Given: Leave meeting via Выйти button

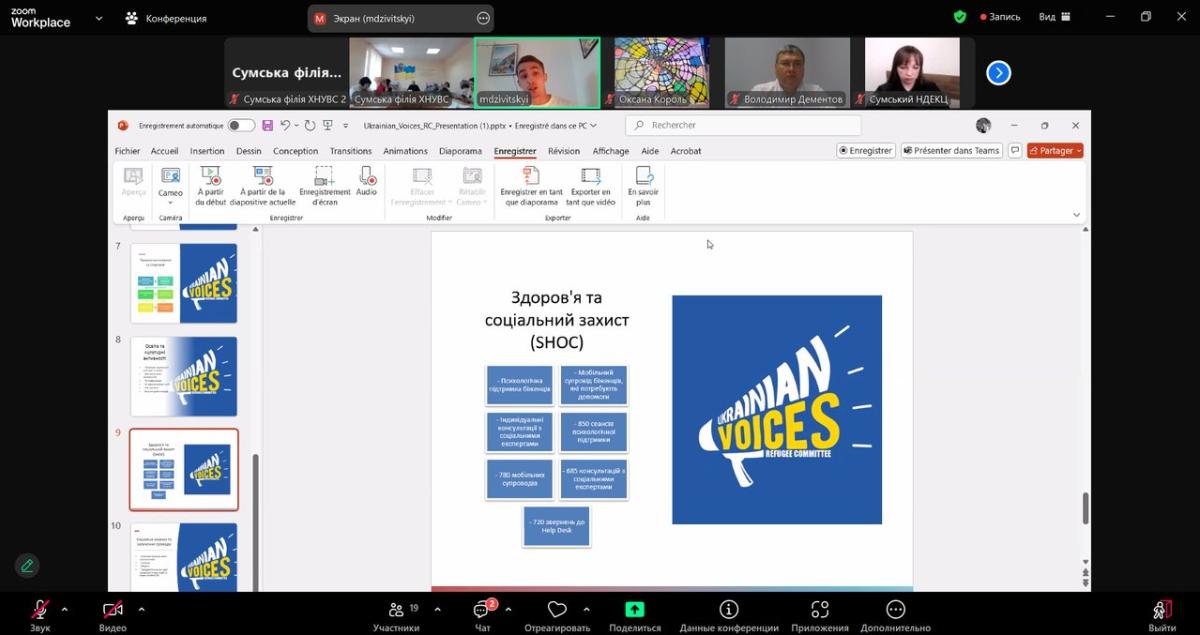Looking at the screenshot, I should [x=1162, y=610].
